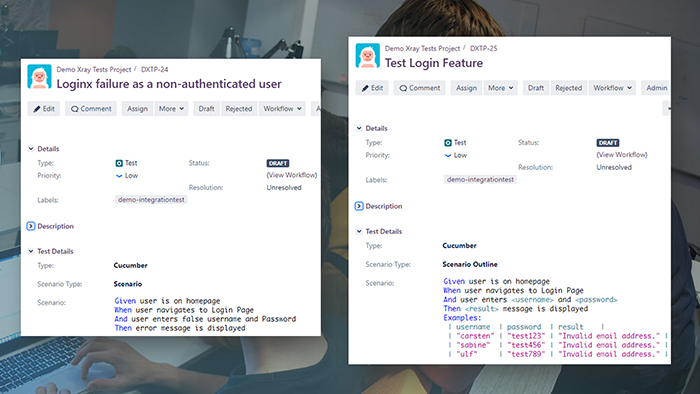This screenshot has height=394, width=700.
Task: Expand Description section in the Loginx issue
Action: pos(31,226)
